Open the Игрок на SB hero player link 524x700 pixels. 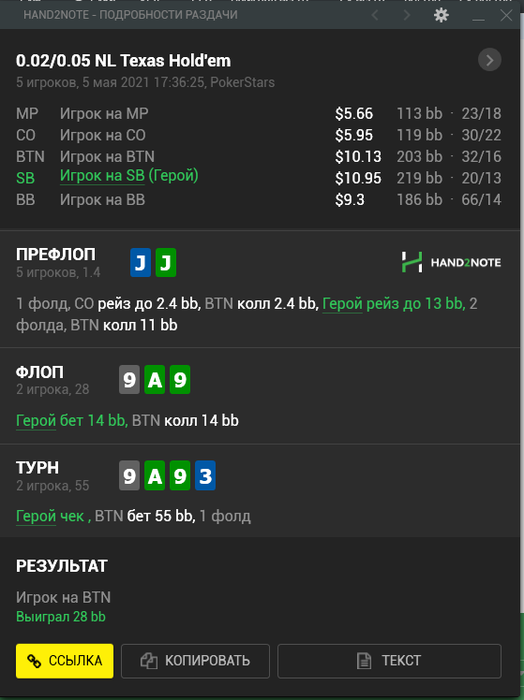coord(102,176)
